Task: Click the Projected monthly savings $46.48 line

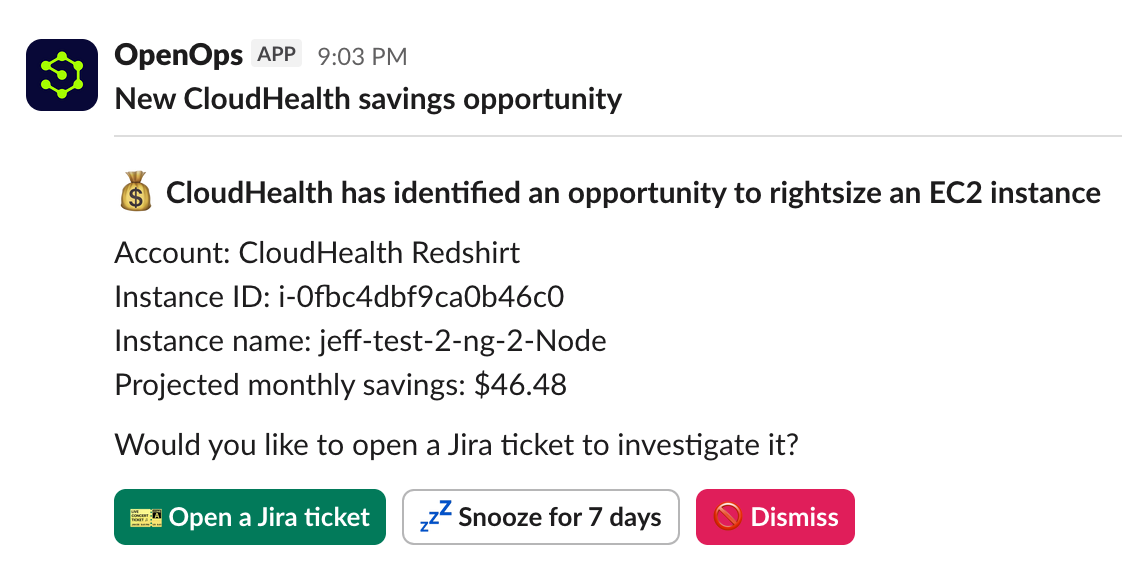Action: click(341, 385)
